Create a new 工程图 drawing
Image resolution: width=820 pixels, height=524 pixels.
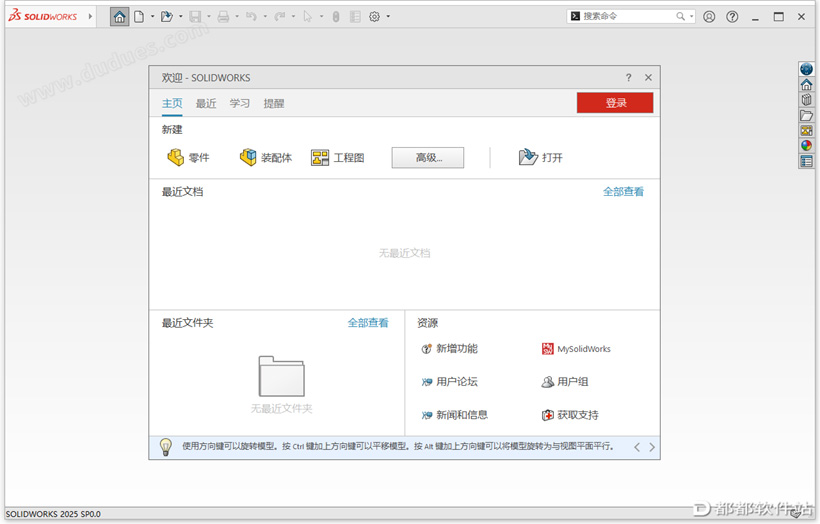point(338,157)
